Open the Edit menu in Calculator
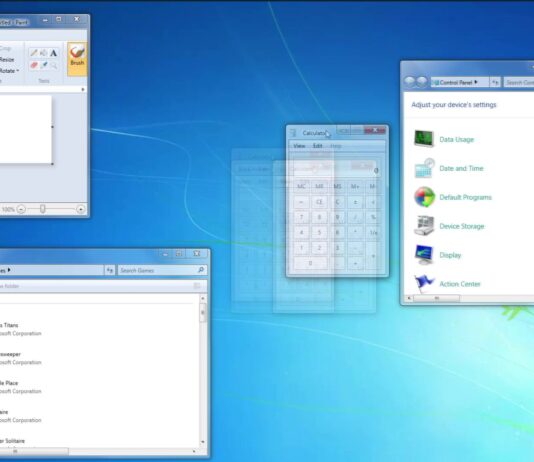The height and width of the screenshot is (462, 534). (317, 146)
